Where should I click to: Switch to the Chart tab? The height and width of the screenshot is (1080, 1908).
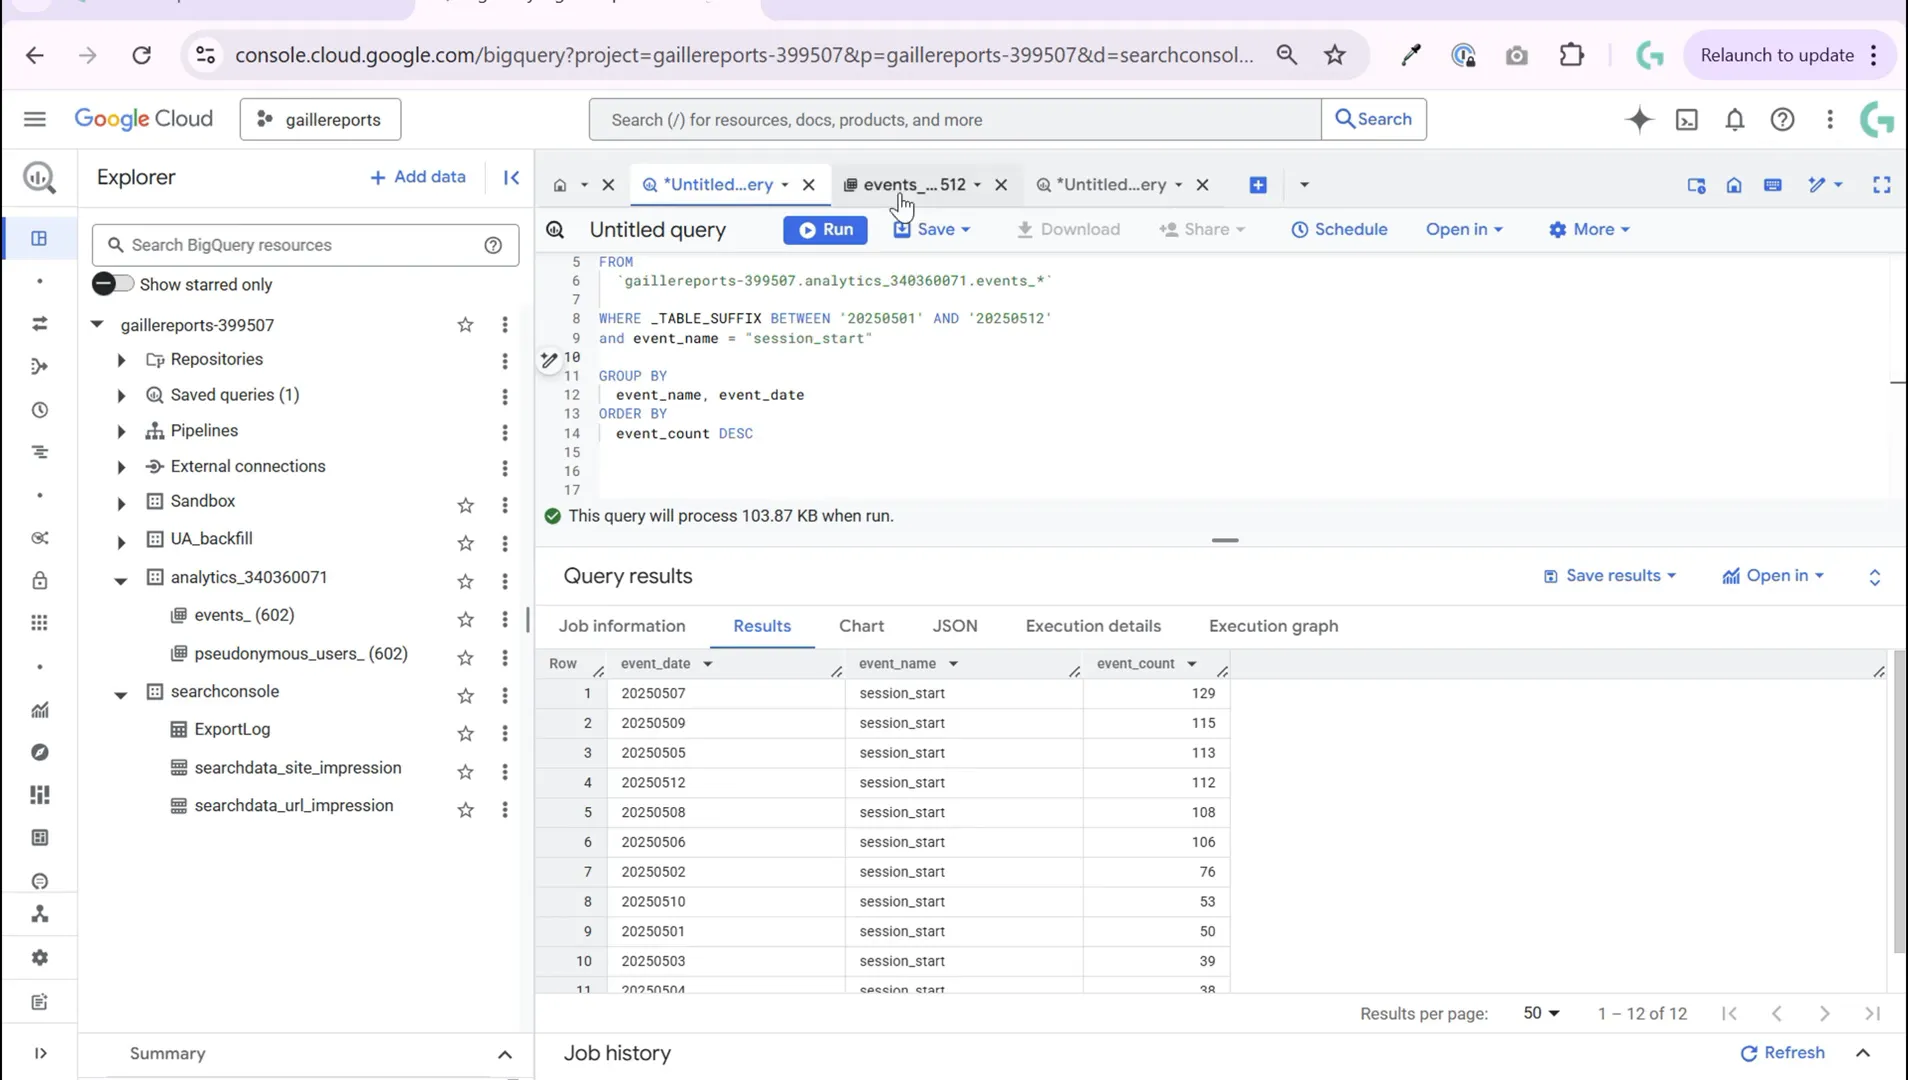(x=861, y=626)
